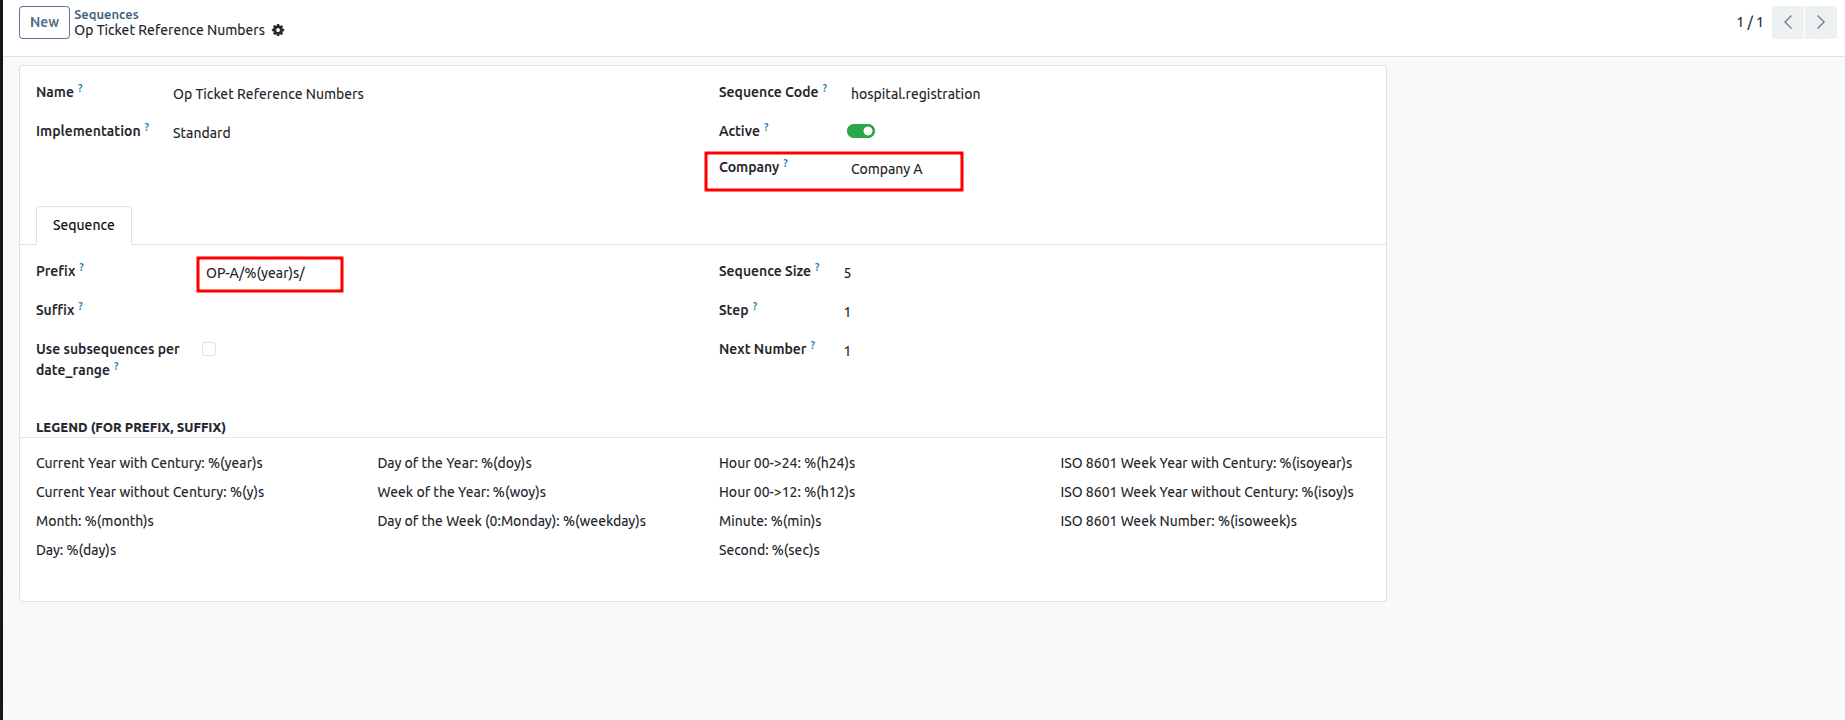Open the Sequences breadcrumb link

pos(106,15)
